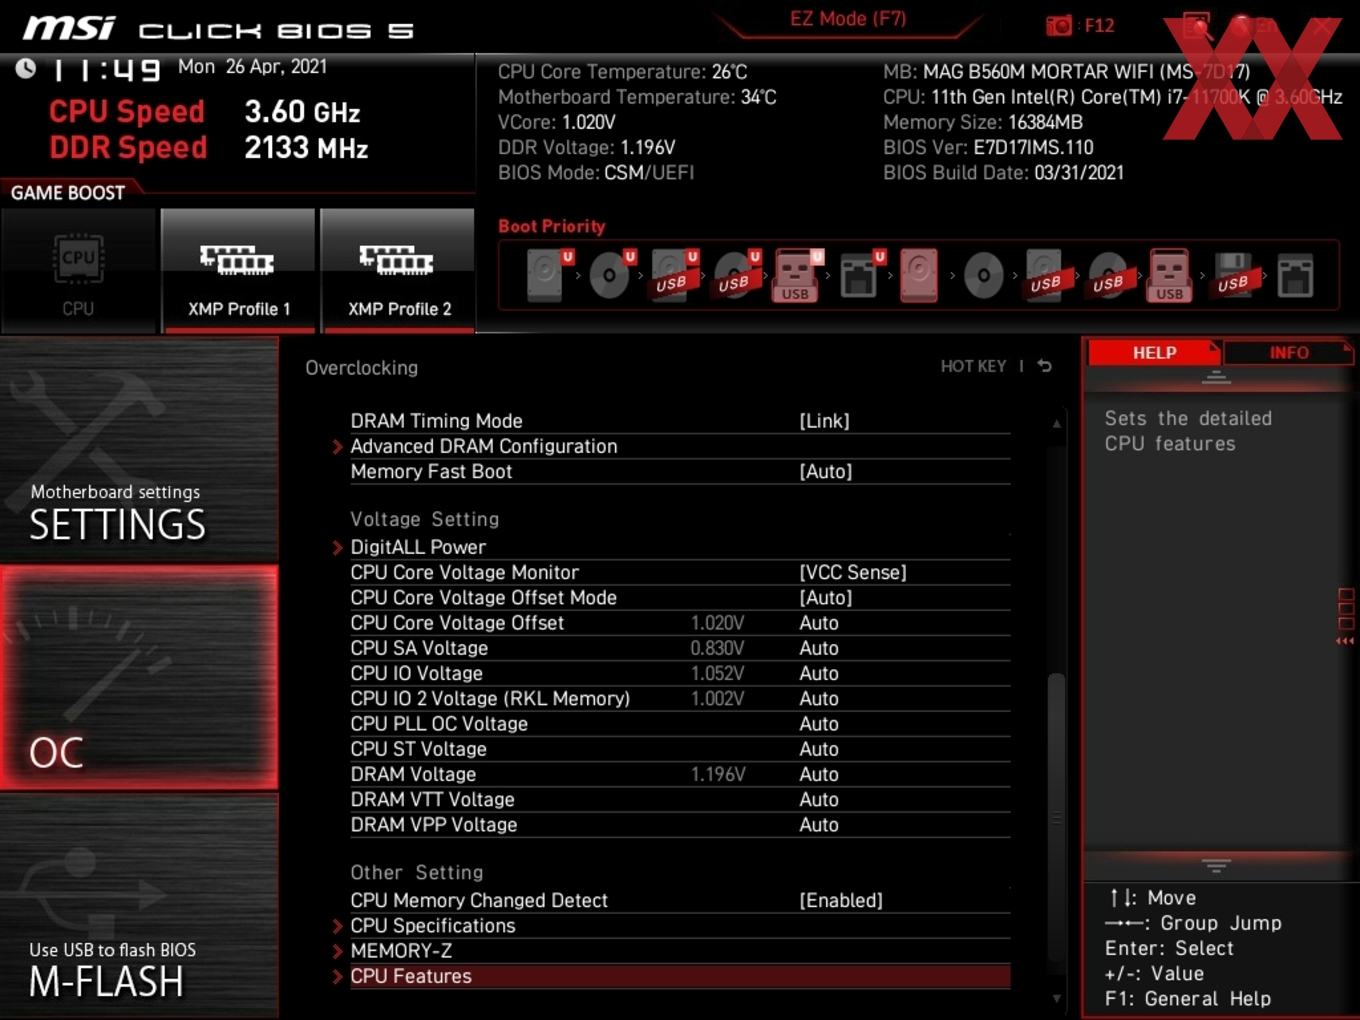Click the 'Memory Size: 16384MB' text

click(x=983, y=122)
